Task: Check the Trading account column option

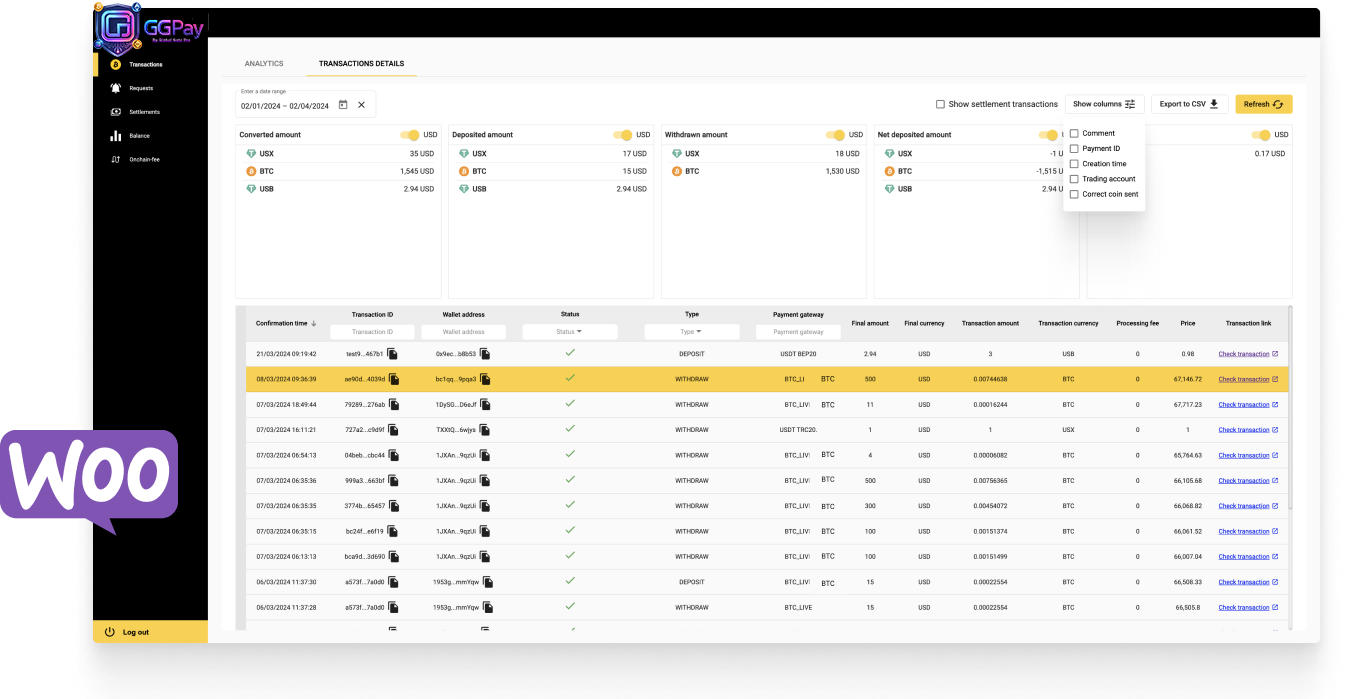Action: coord(1074,179)
